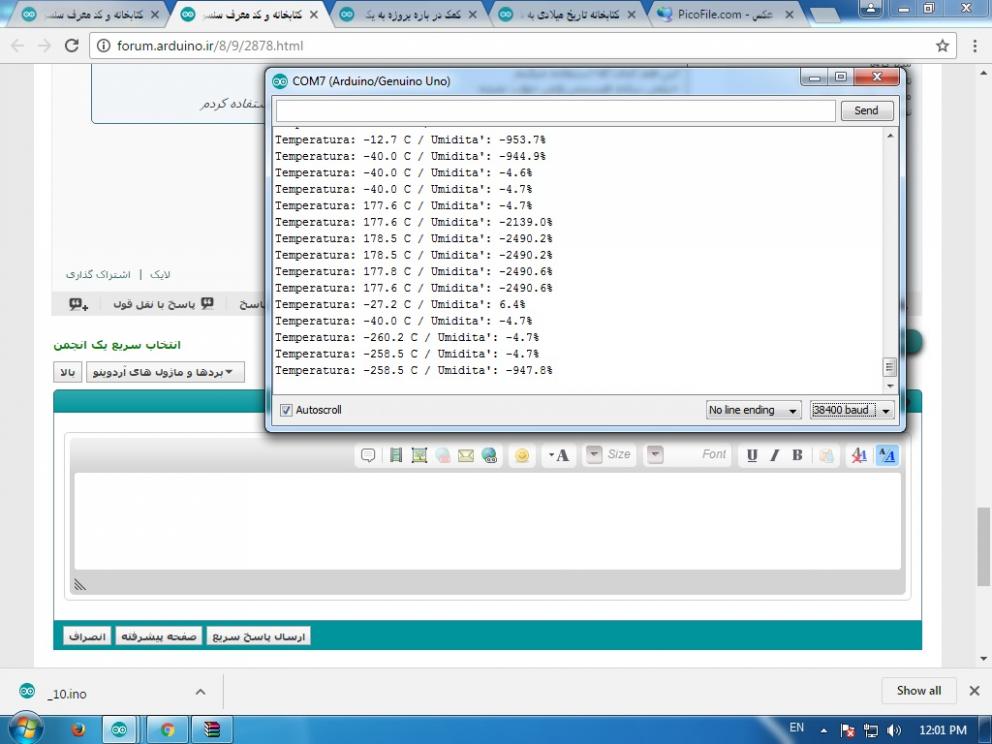The image size is (992, 744).
Task: Click the insert image icon in editor
Action: click(x=419, y=455)
